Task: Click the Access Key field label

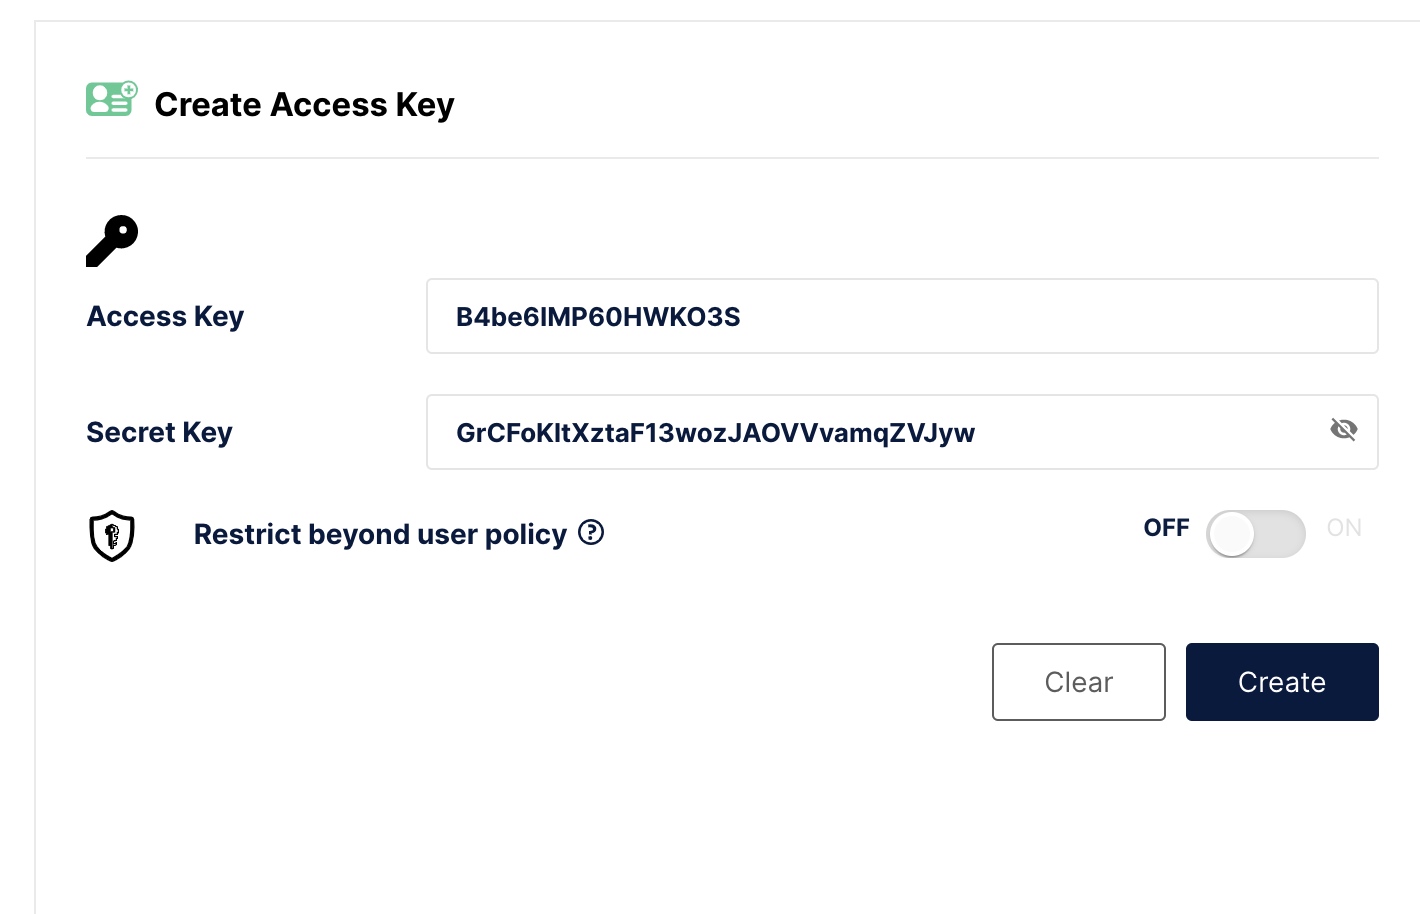Action: pos(165,316)
